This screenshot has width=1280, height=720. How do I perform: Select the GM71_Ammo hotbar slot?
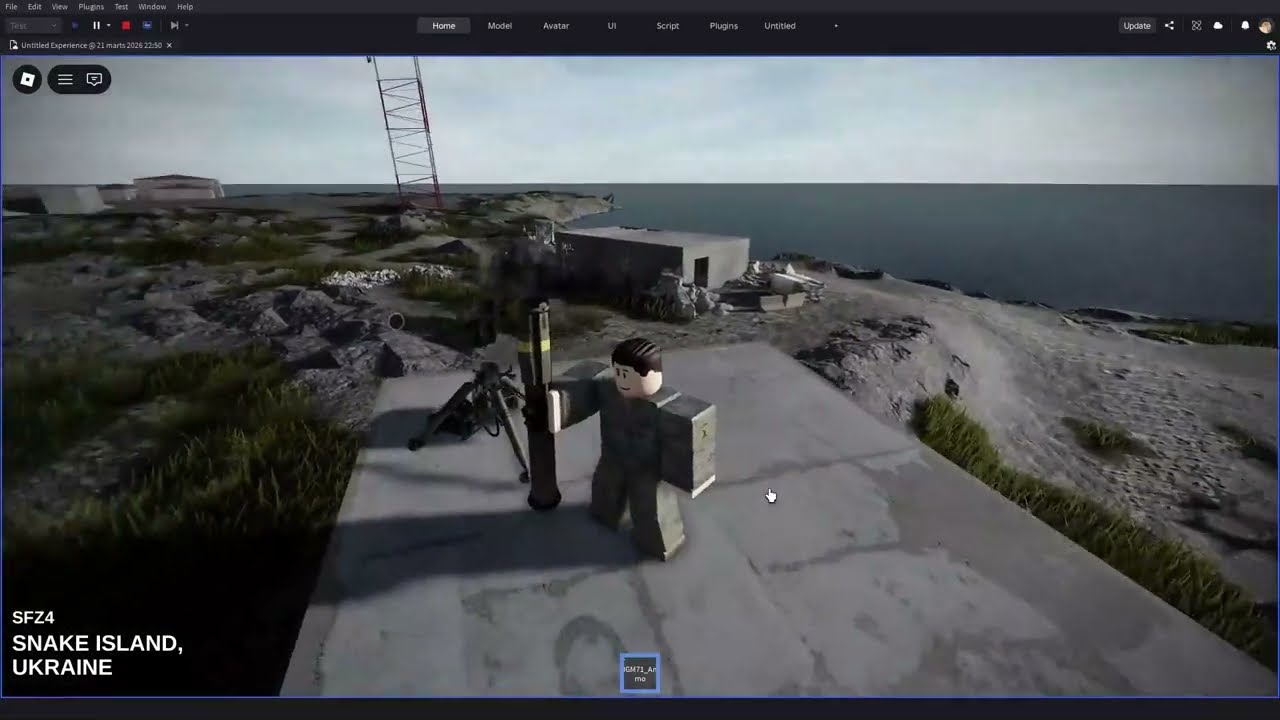640,674
